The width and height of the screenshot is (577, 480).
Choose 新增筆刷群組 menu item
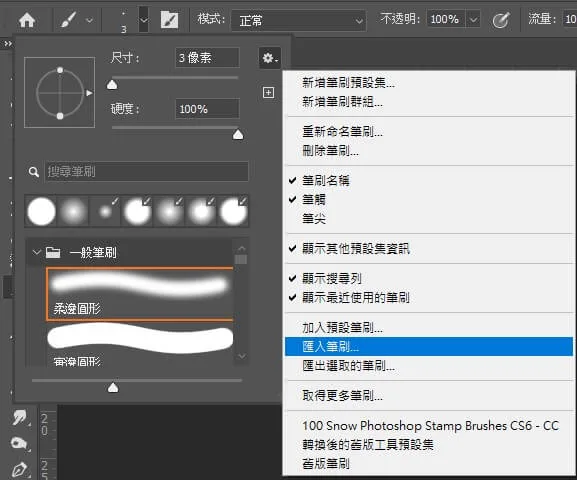click(429, 102)
